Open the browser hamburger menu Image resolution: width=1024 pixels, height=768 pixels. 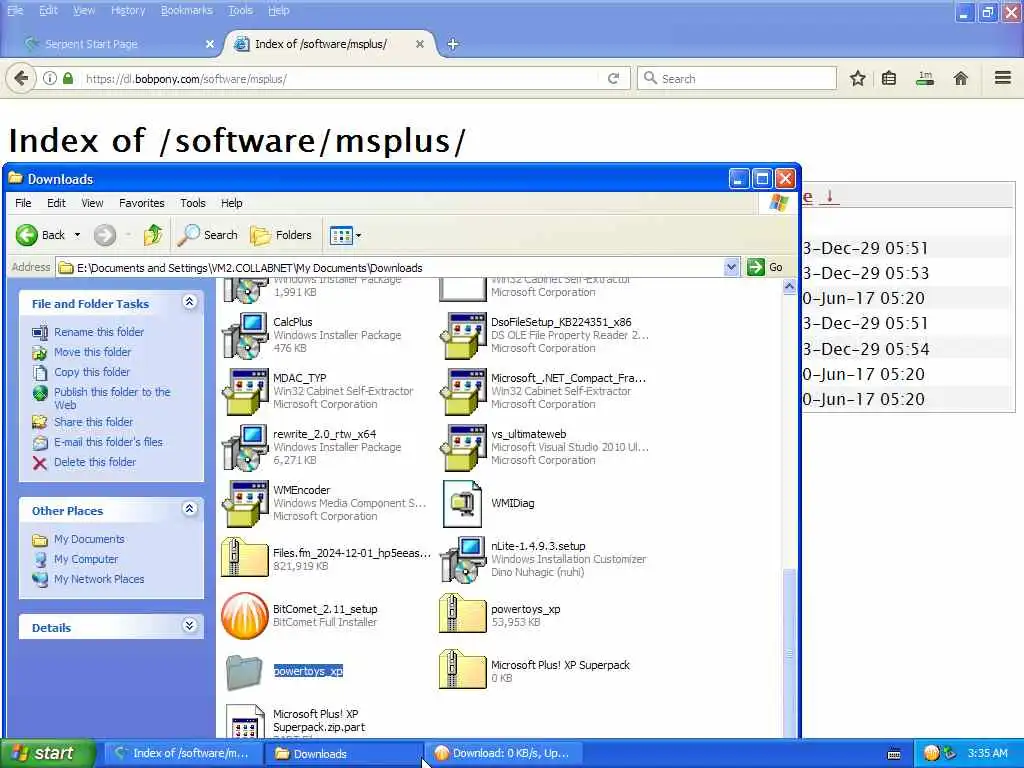coord(1002,78)
